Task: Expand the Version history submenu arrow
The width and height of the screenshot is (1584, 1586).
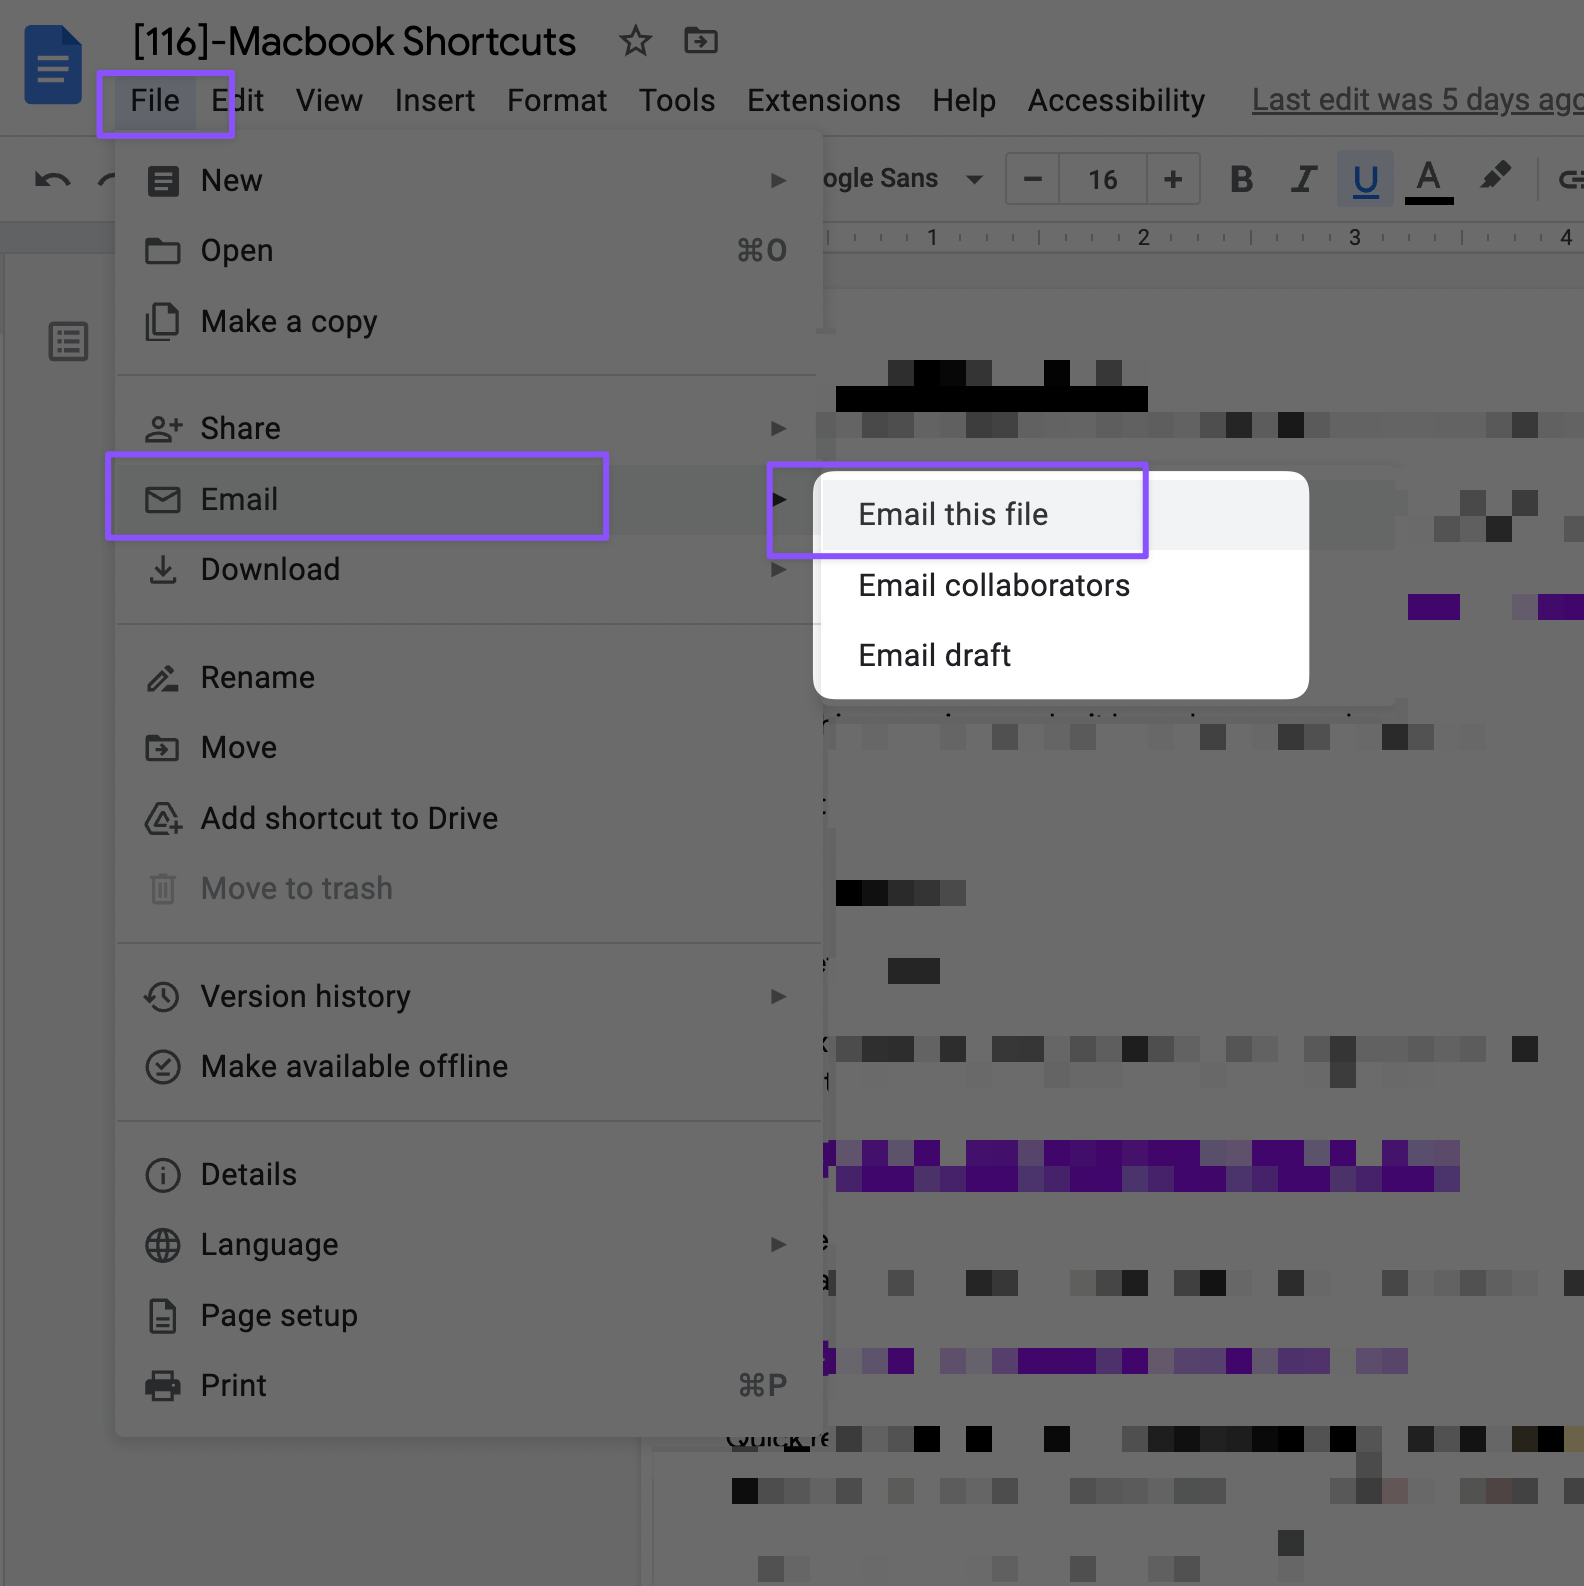Action: [778, 997]
